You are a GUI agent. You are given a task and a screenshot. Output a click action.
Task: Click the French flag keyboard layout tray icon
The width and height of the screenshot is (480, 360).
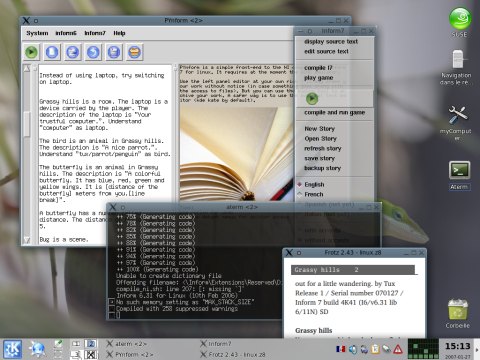coord(341,349)
